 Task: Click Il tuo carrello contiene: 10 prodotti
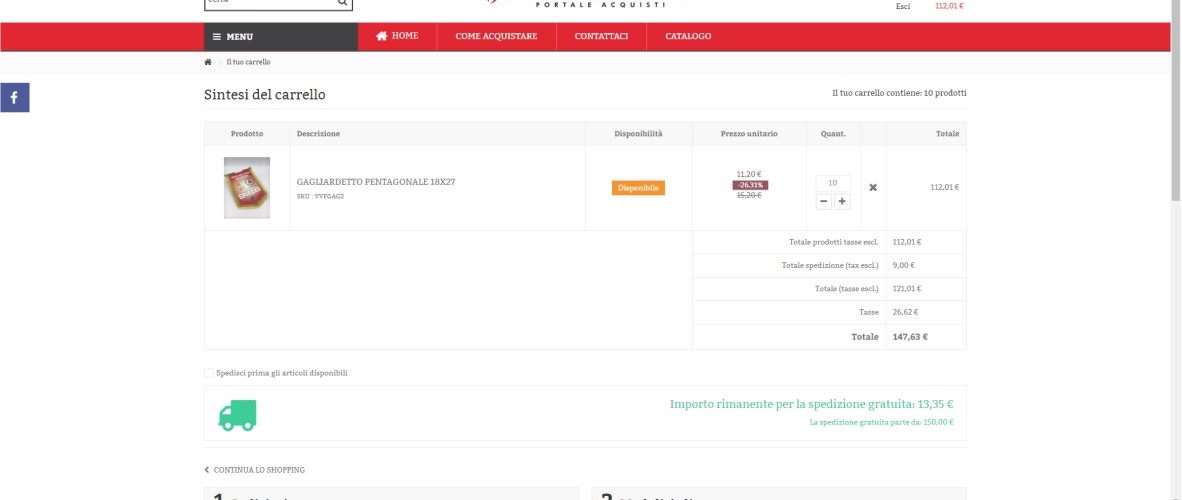tap(899, 94)
